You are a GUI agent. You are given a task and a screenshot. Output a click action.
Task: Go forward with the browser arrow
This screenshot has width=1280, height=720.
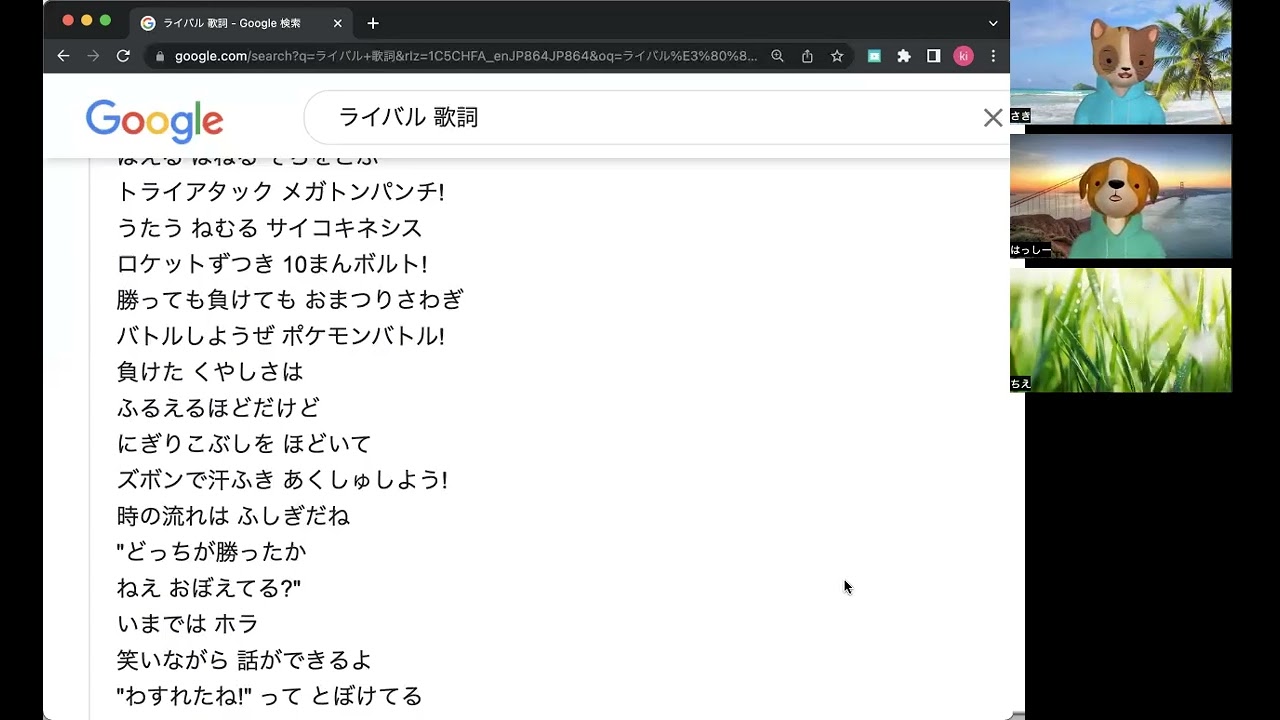93,56
